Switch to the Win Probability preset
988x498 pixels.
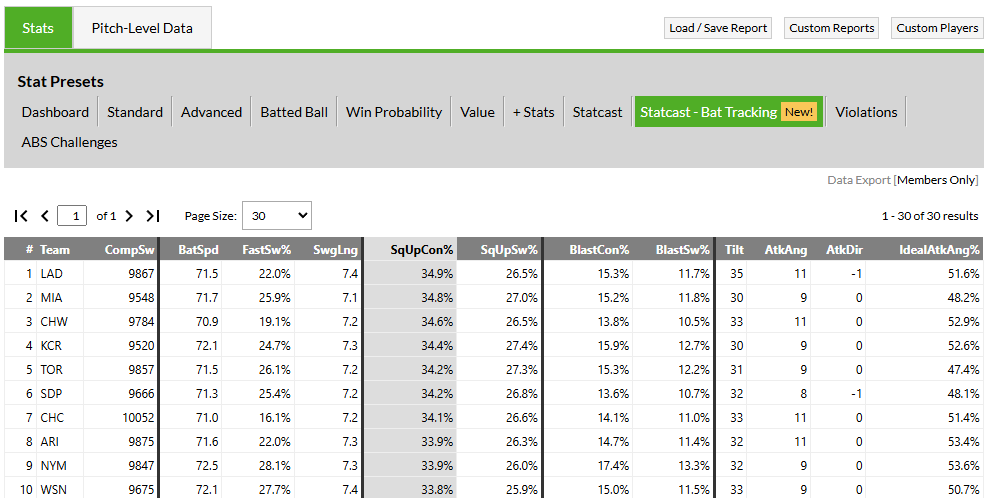click(x=394, y=112)
